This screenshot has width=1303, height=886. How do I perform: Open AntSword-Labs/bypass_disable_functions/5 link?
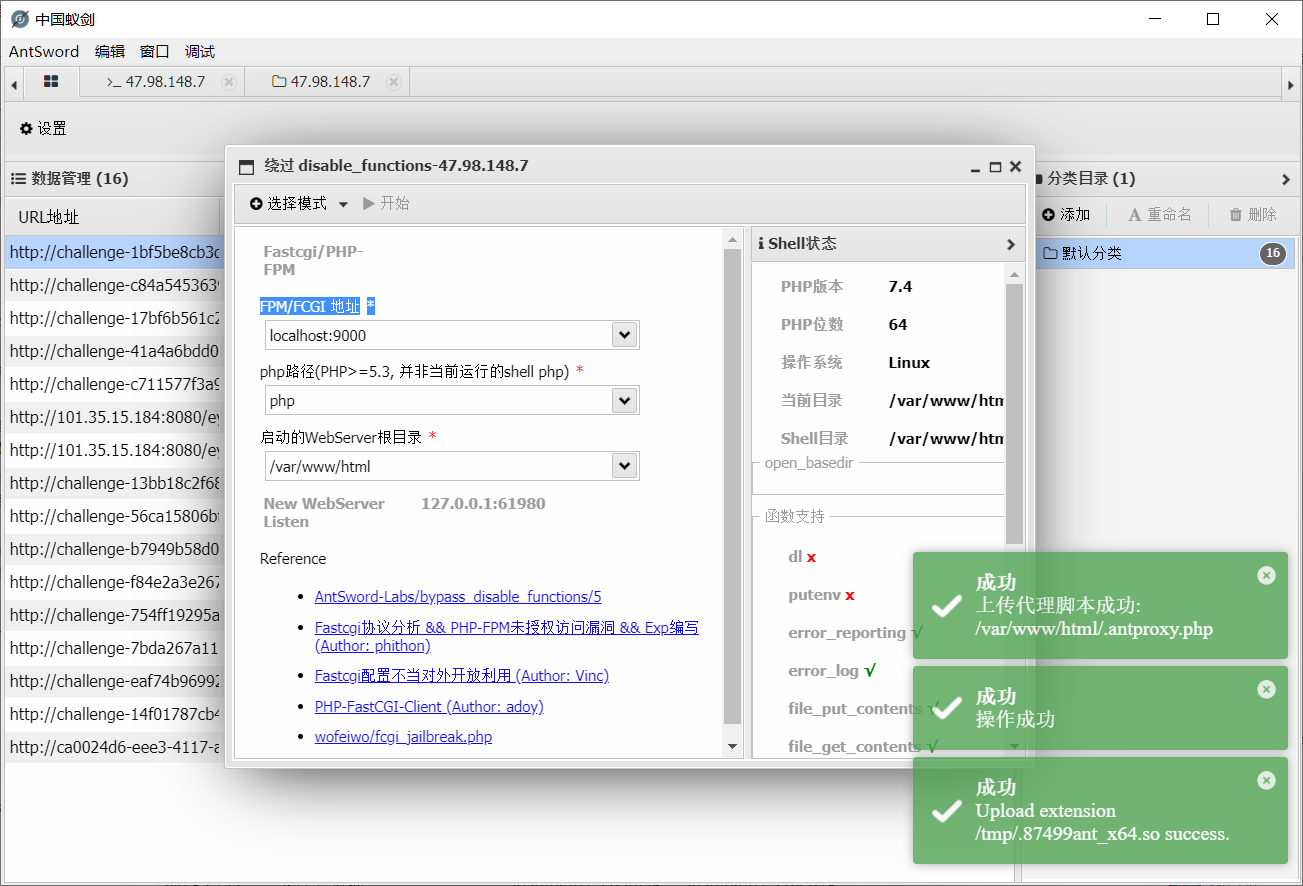458,596
